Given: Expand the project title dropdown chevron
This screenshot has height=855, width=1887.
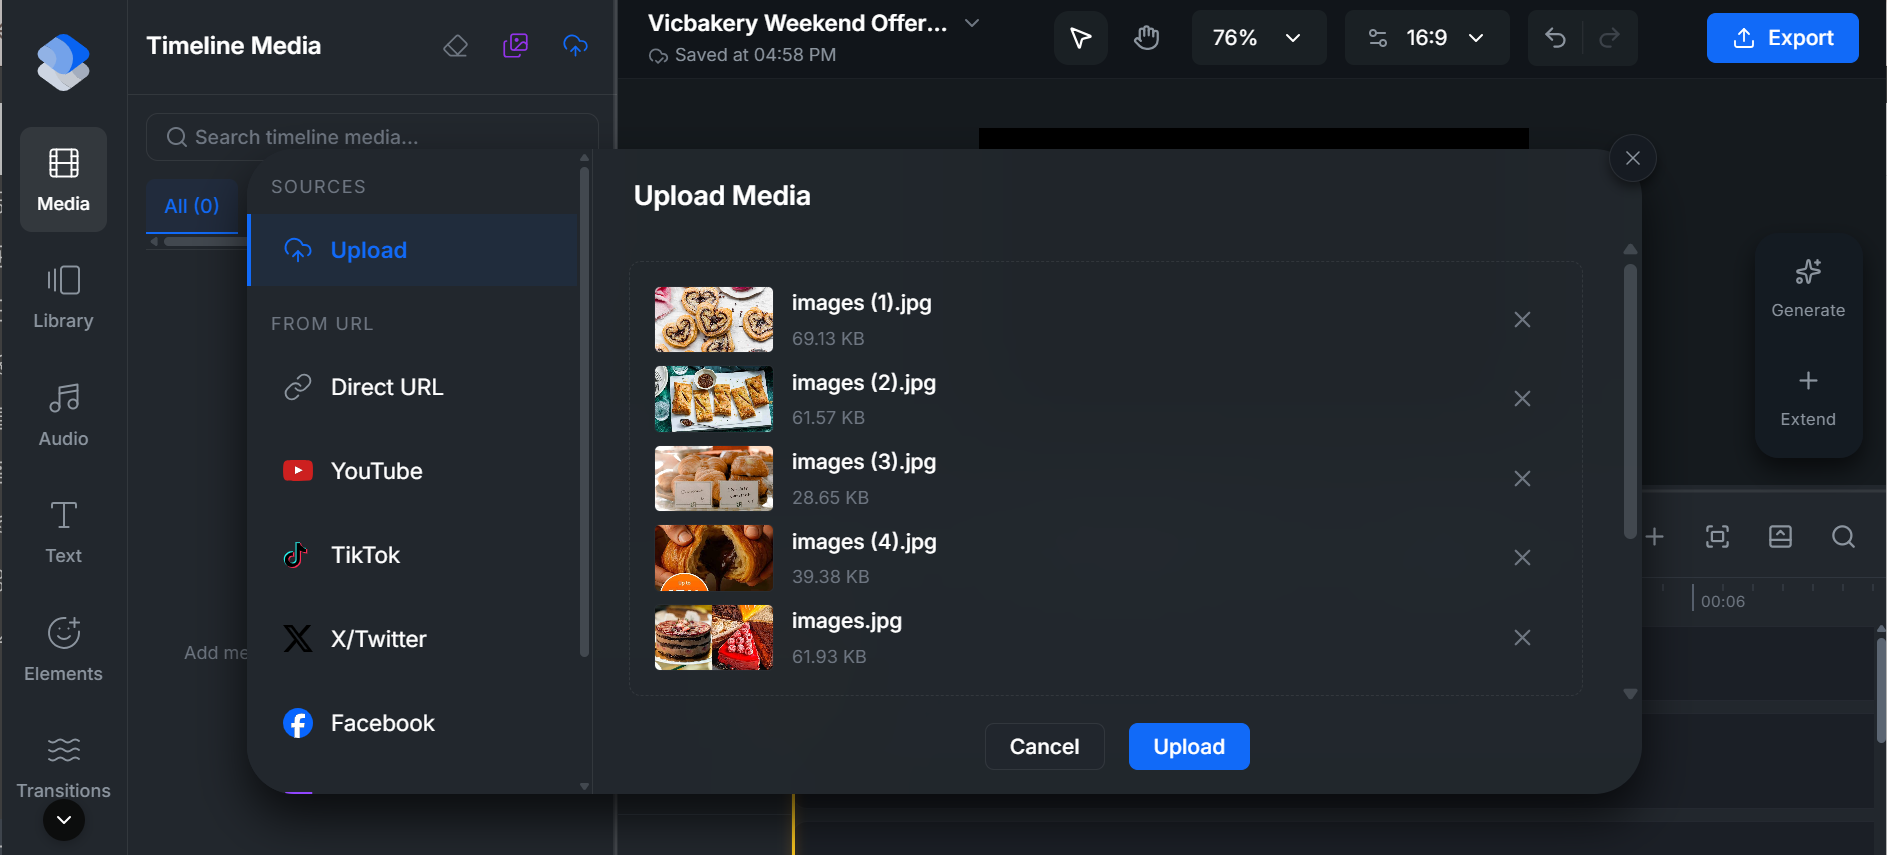Looking at the screenshot, I should [x=972, y=23].
